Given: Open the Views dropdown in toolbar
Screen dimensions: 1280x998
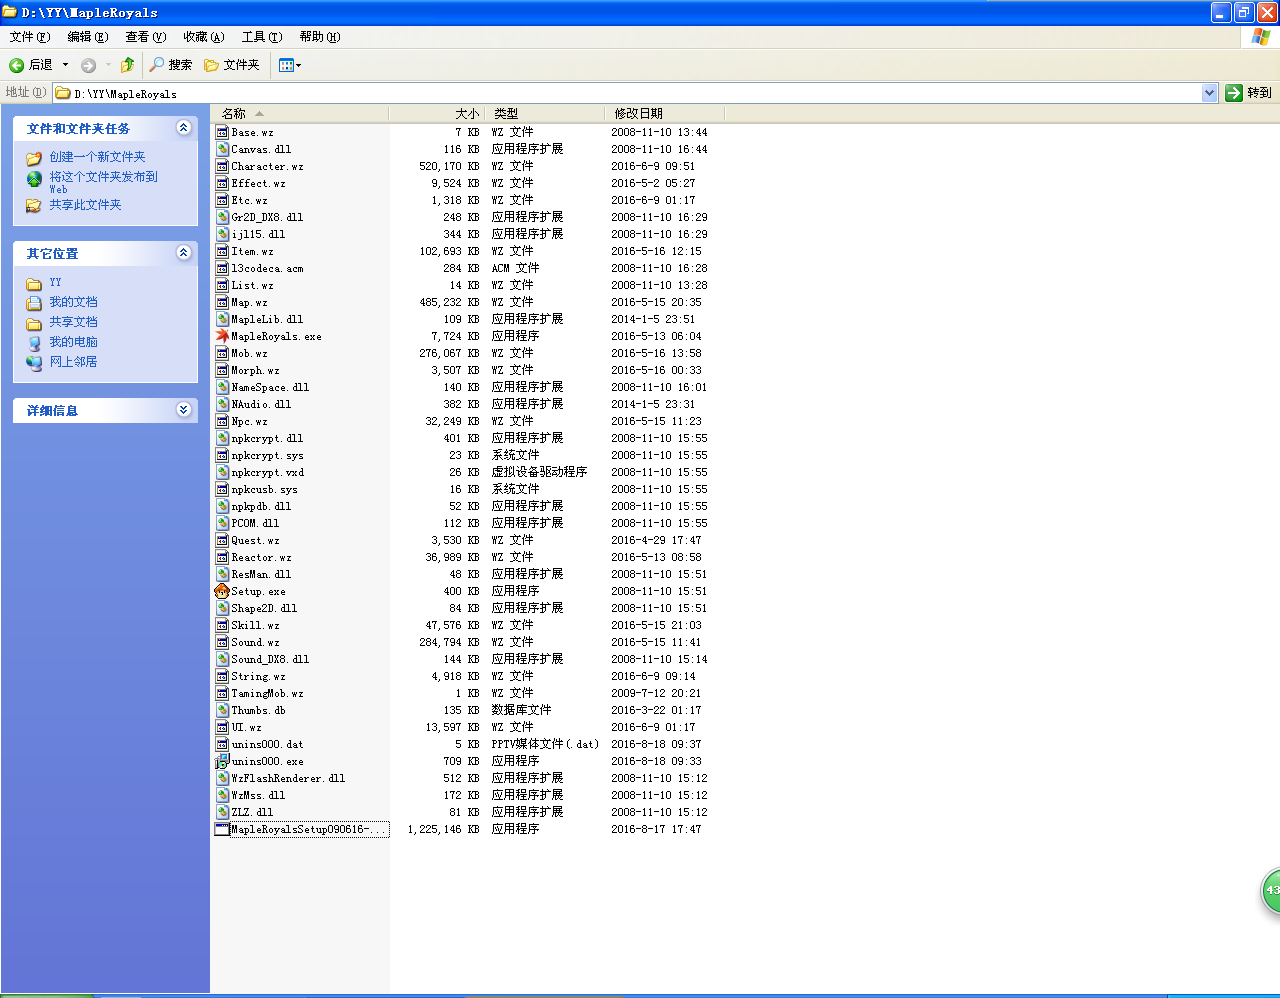Looking at the screenshot, I should (290, 65).
